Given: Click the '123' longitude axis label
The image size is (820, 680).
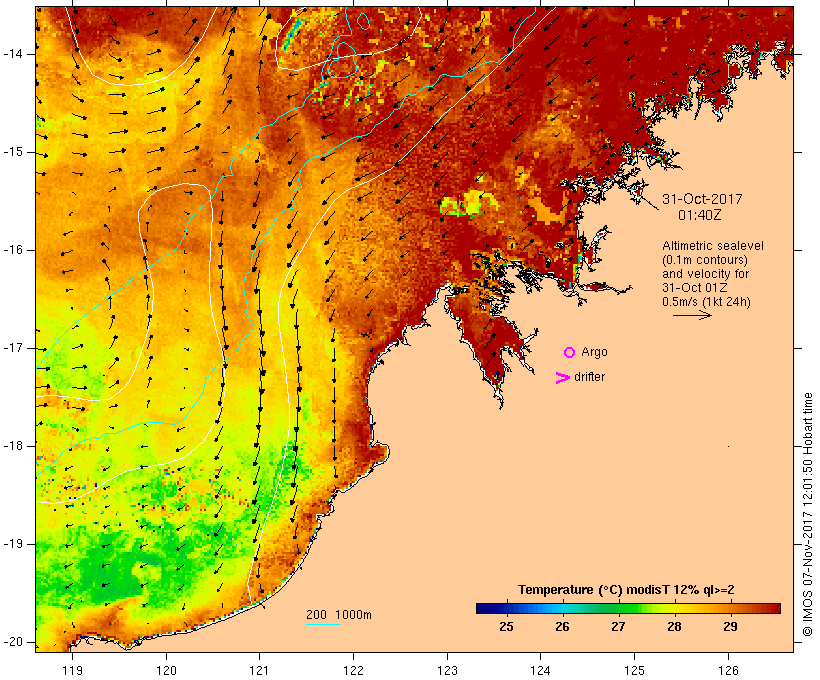Looking at the screenshot, I should [447, 670].
